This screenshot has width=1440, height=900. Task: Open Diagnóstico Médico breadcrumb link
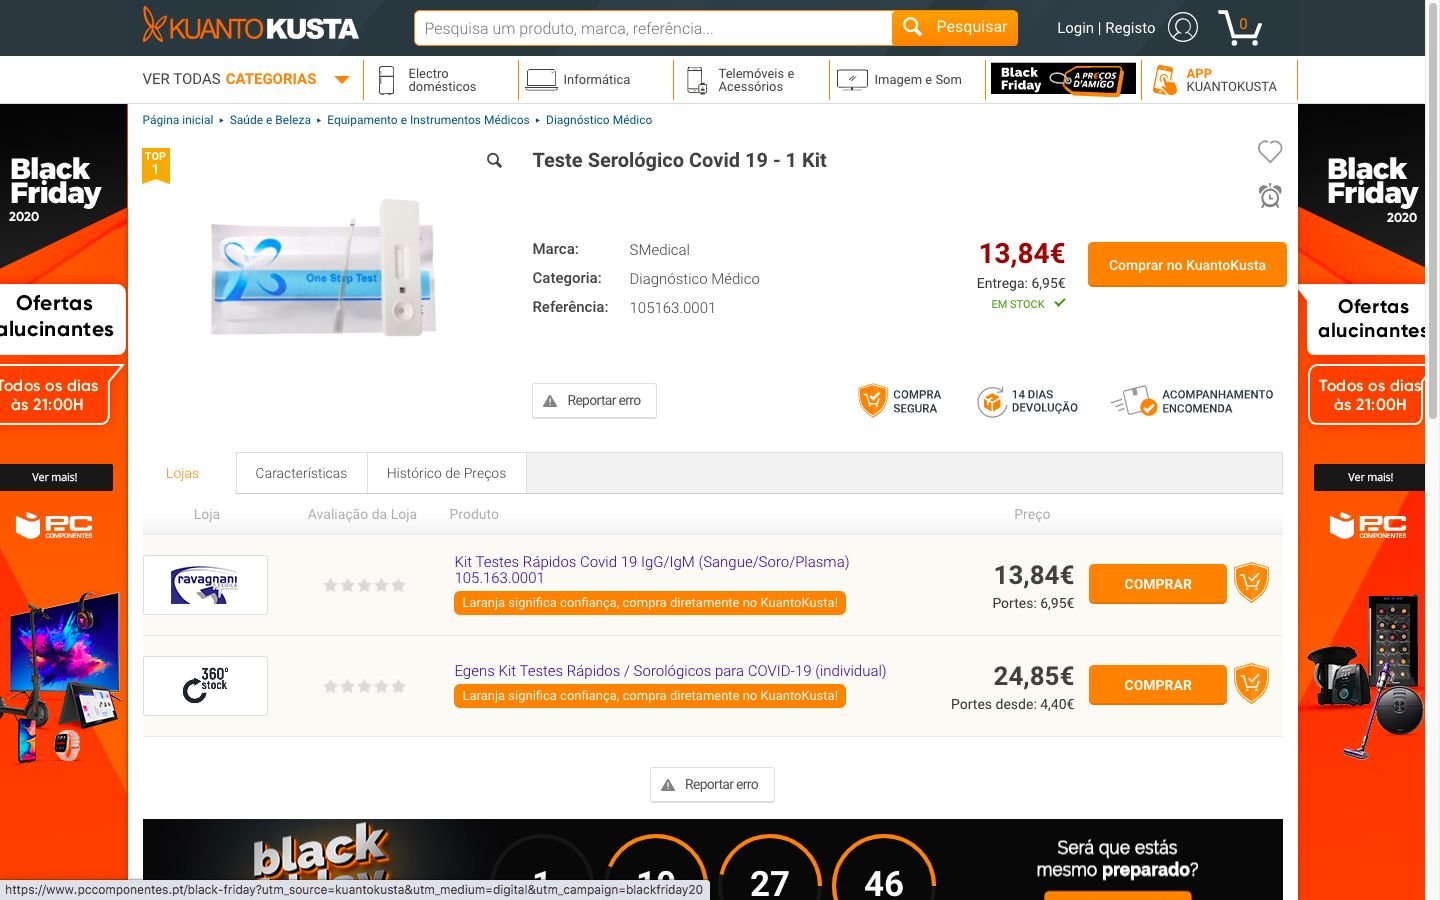click(x=599, y=120)
